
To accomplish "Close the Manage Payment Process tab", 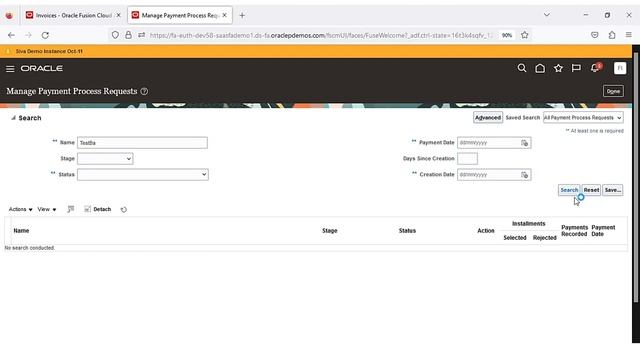I will pos(224,15).
